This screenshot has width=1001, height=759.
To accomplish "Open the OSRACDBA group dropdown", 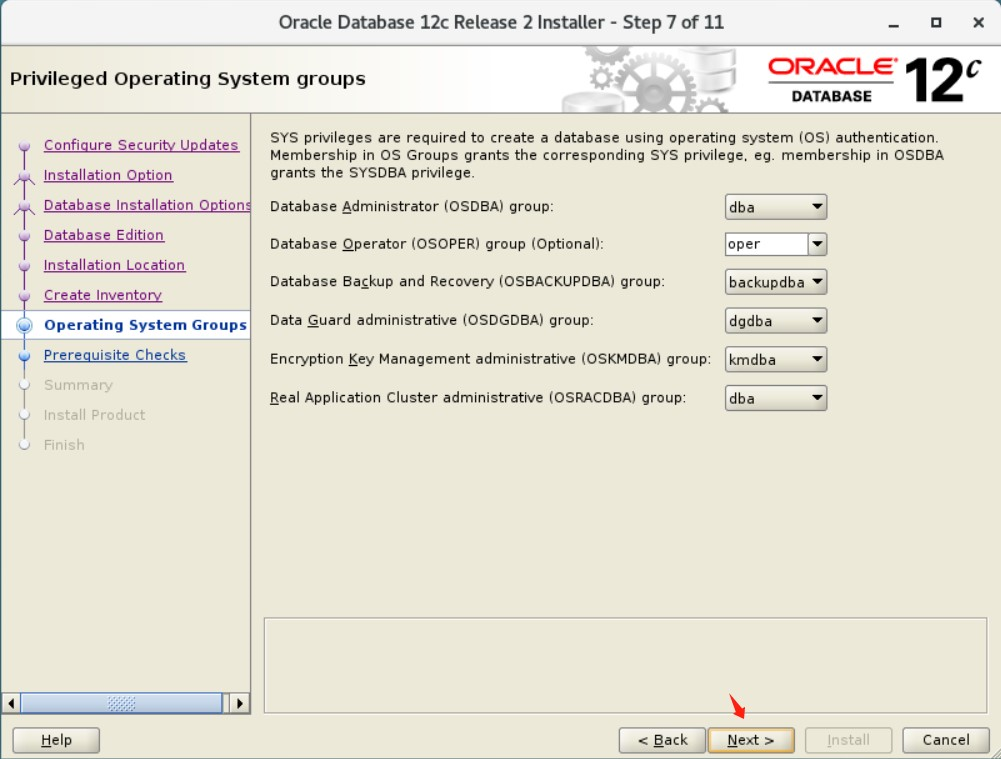I will [776, 398].
